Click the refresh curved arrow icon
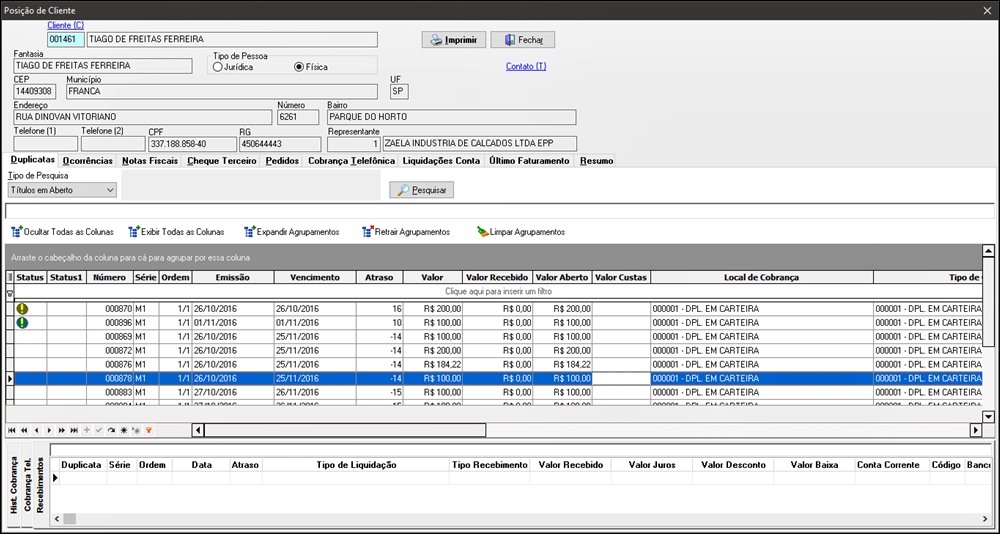Image resolution: width=1000 pixels, height=534 pixels. pos(112,430)
